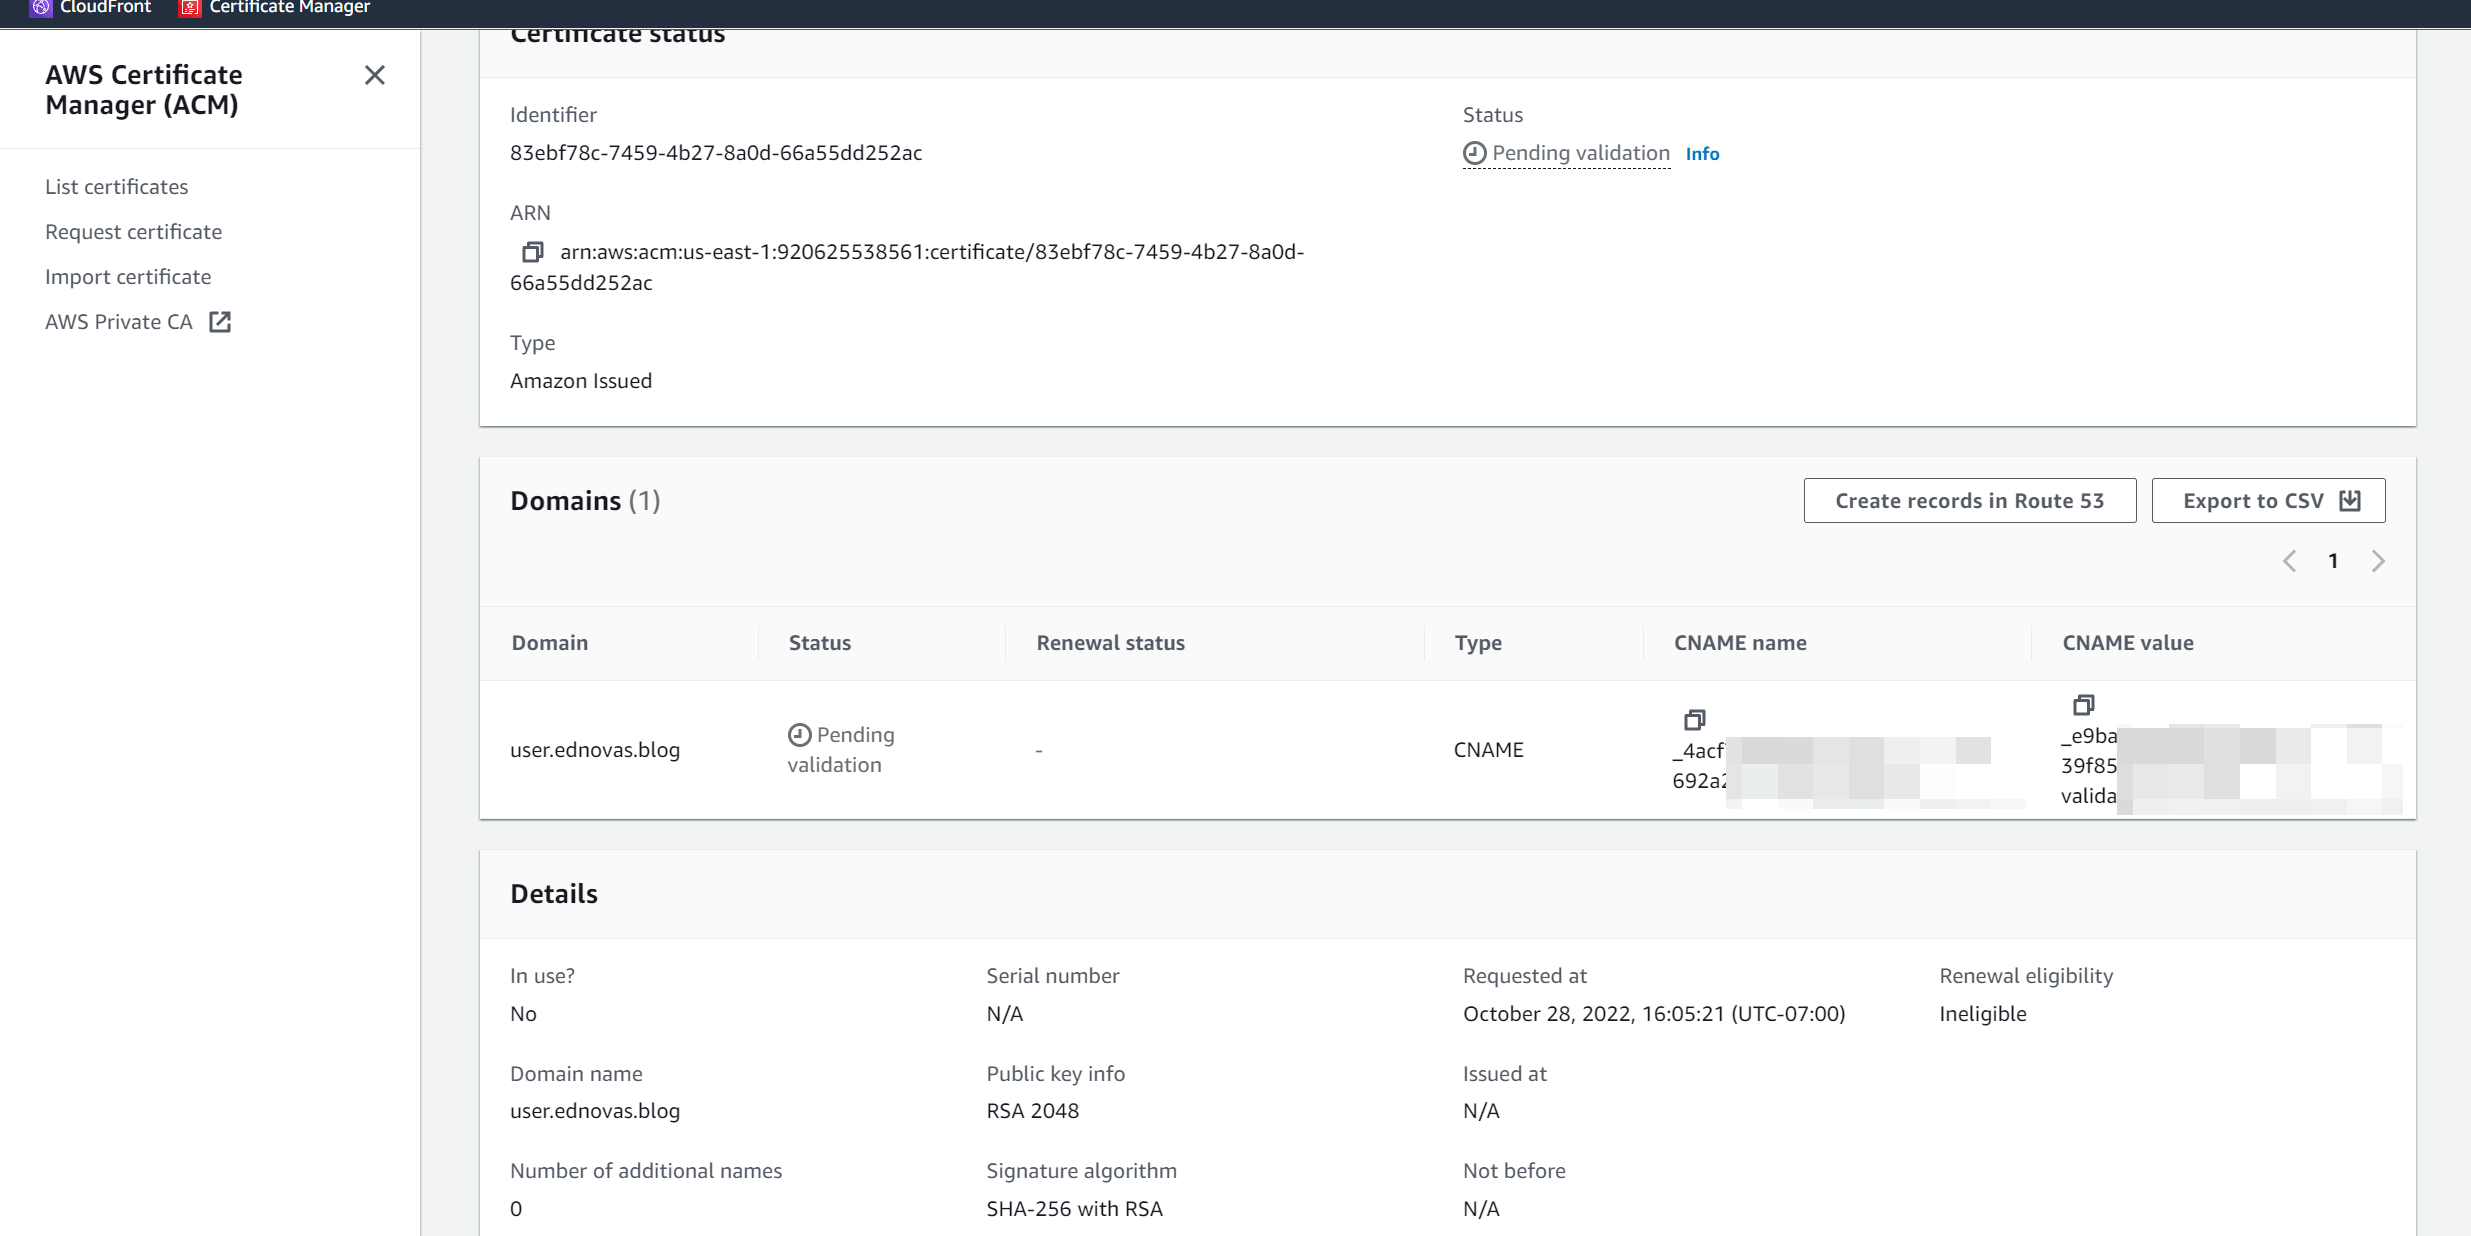Open the Info link beside Pending validation
Image resolution: width=2471 pixels, height=1236 pixels.
coord(1702,153)
